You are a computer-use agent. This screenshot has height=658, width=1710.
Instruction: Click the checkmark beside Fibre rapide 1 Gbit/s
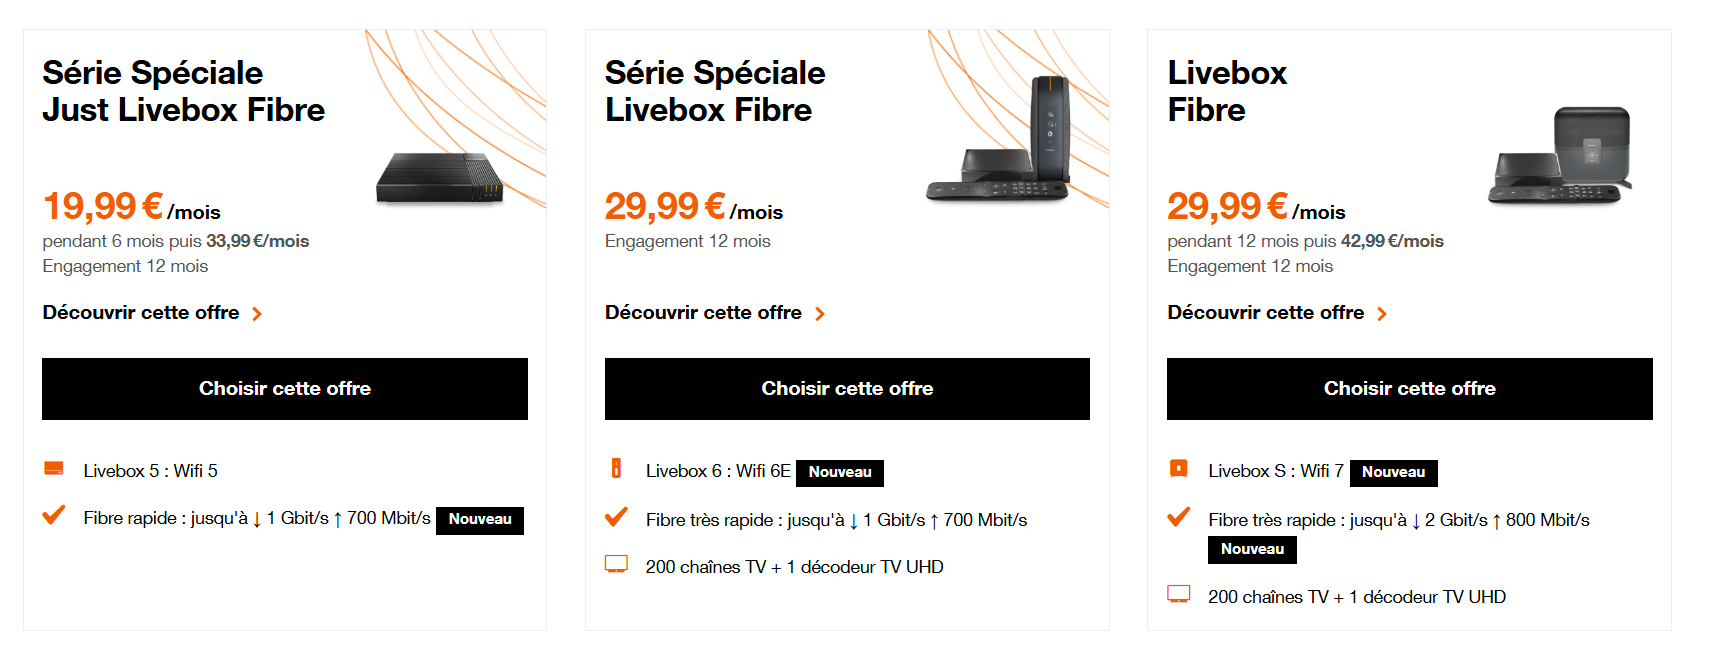tap(54, 515)
